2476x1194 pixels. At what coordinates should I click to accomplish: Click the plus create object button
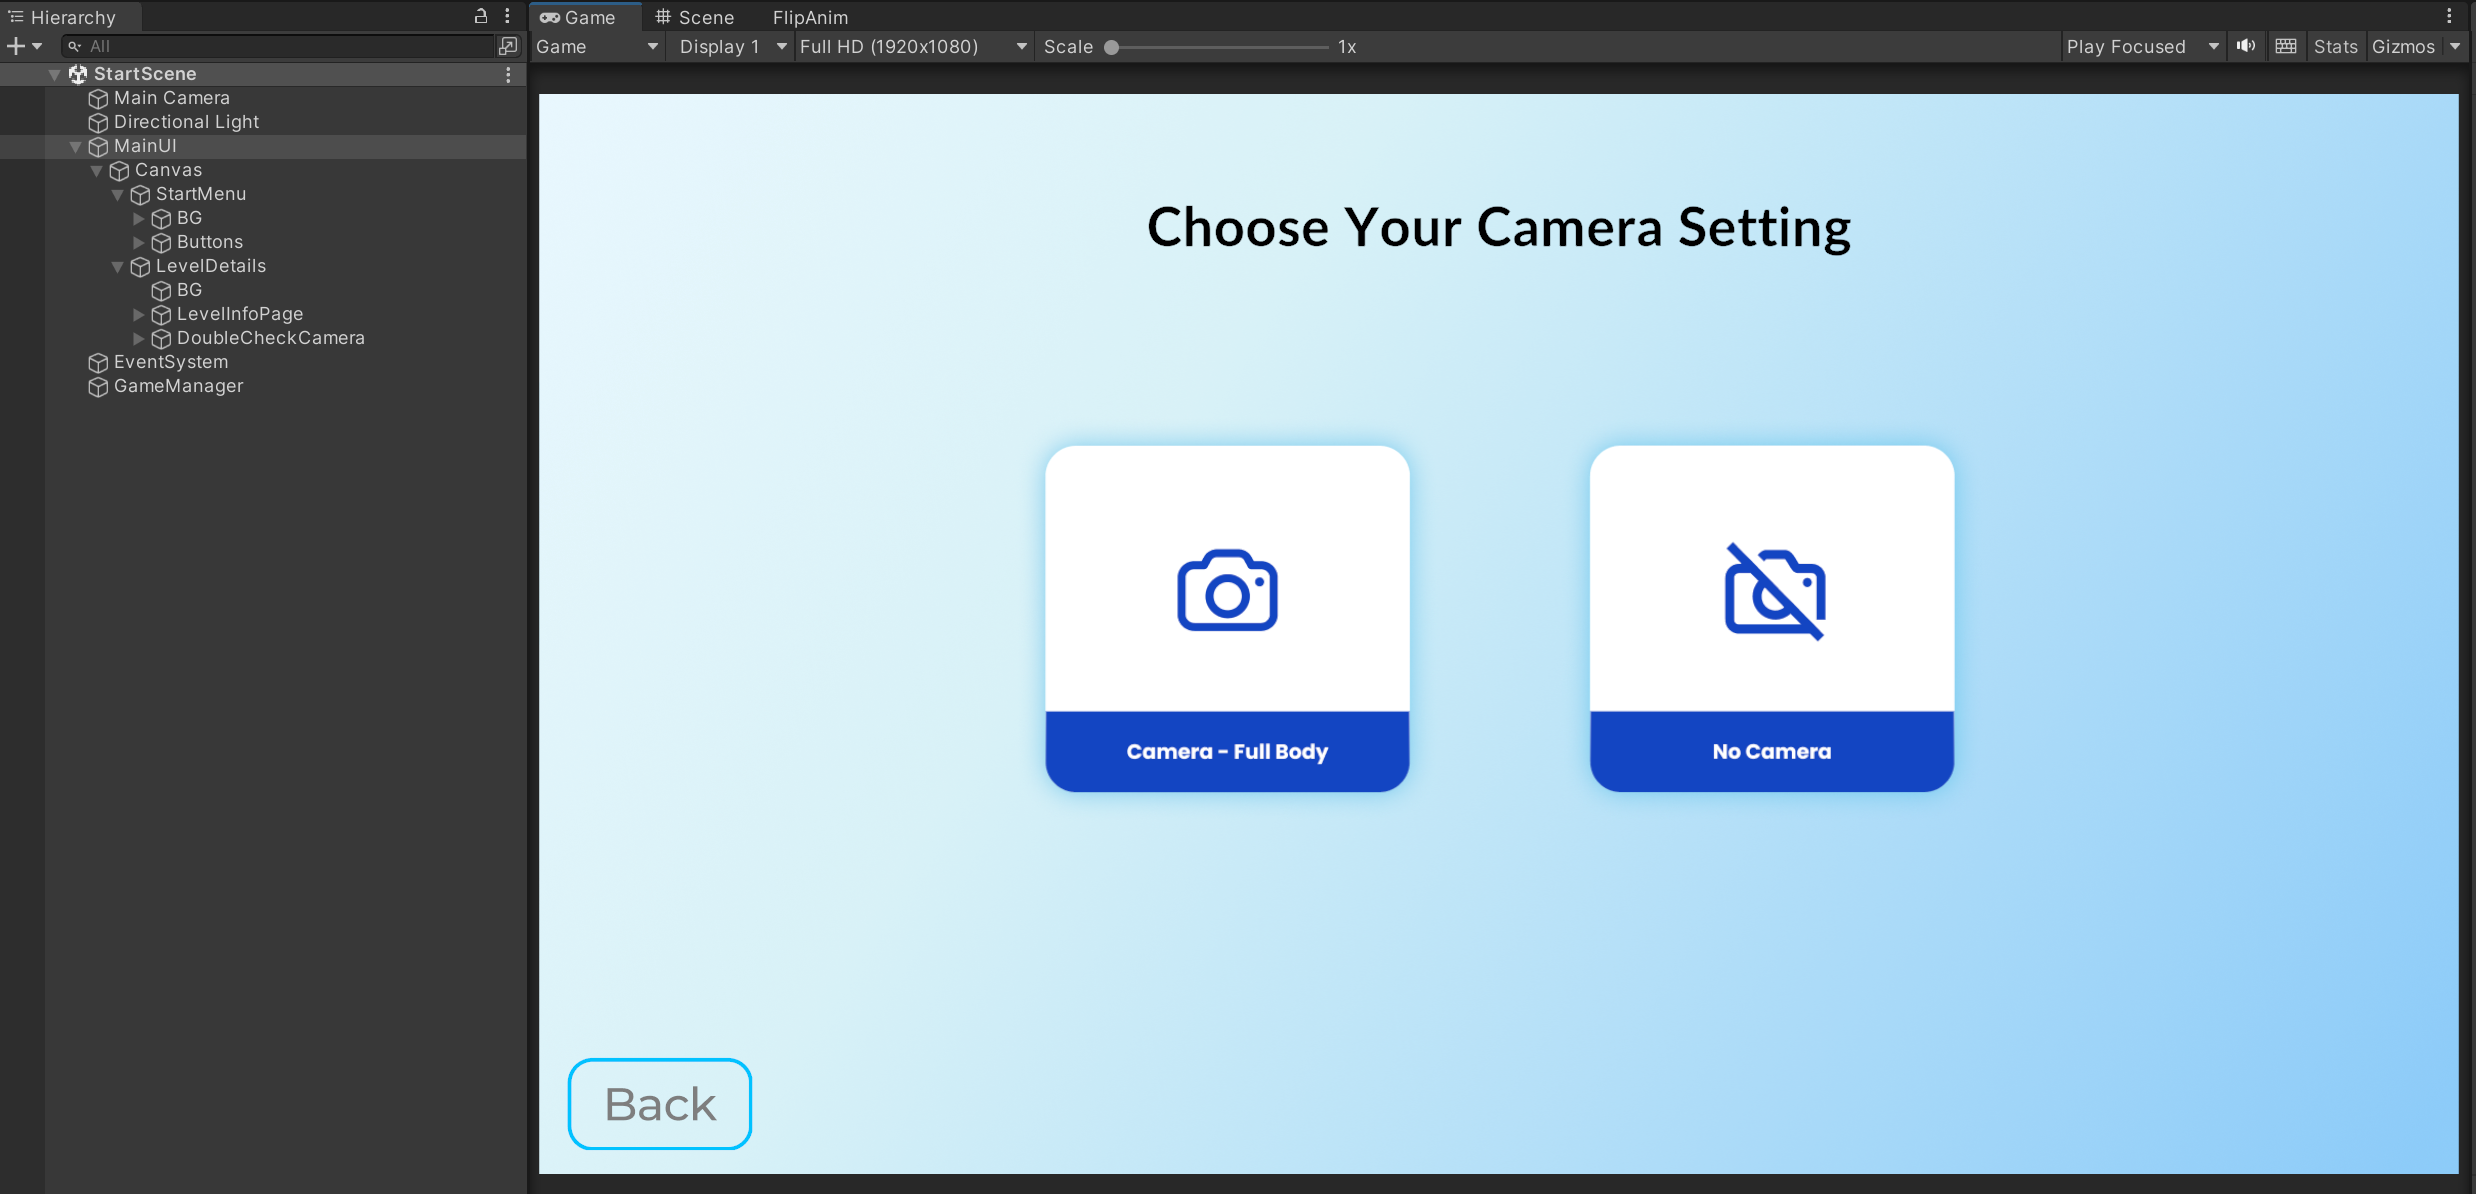click(x=15, y=46)
